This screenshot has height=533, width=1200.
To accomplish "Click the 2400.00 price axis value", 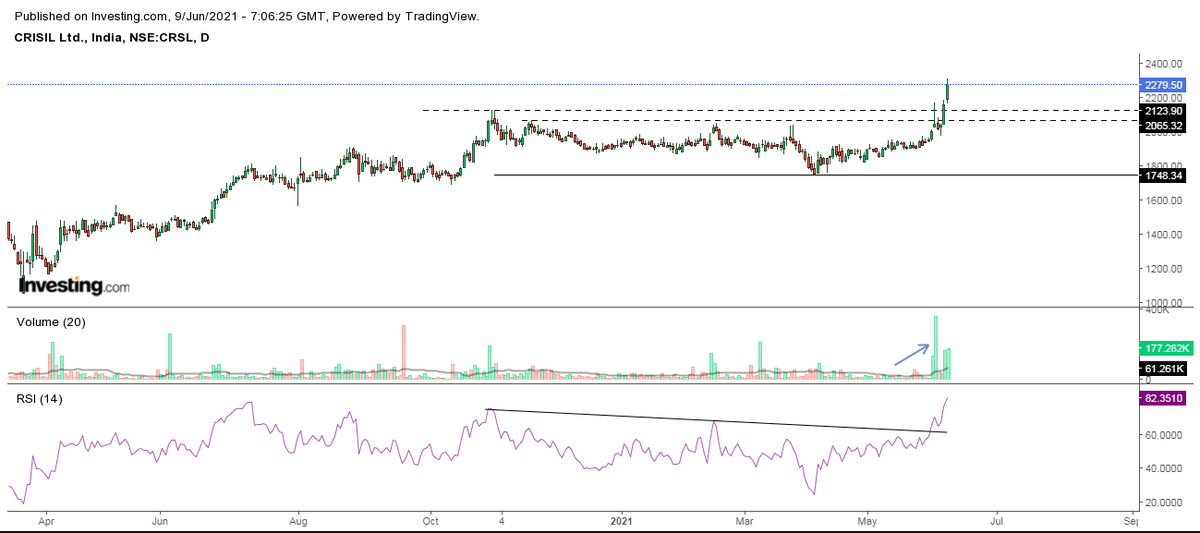I will (x=1165, y=63).
